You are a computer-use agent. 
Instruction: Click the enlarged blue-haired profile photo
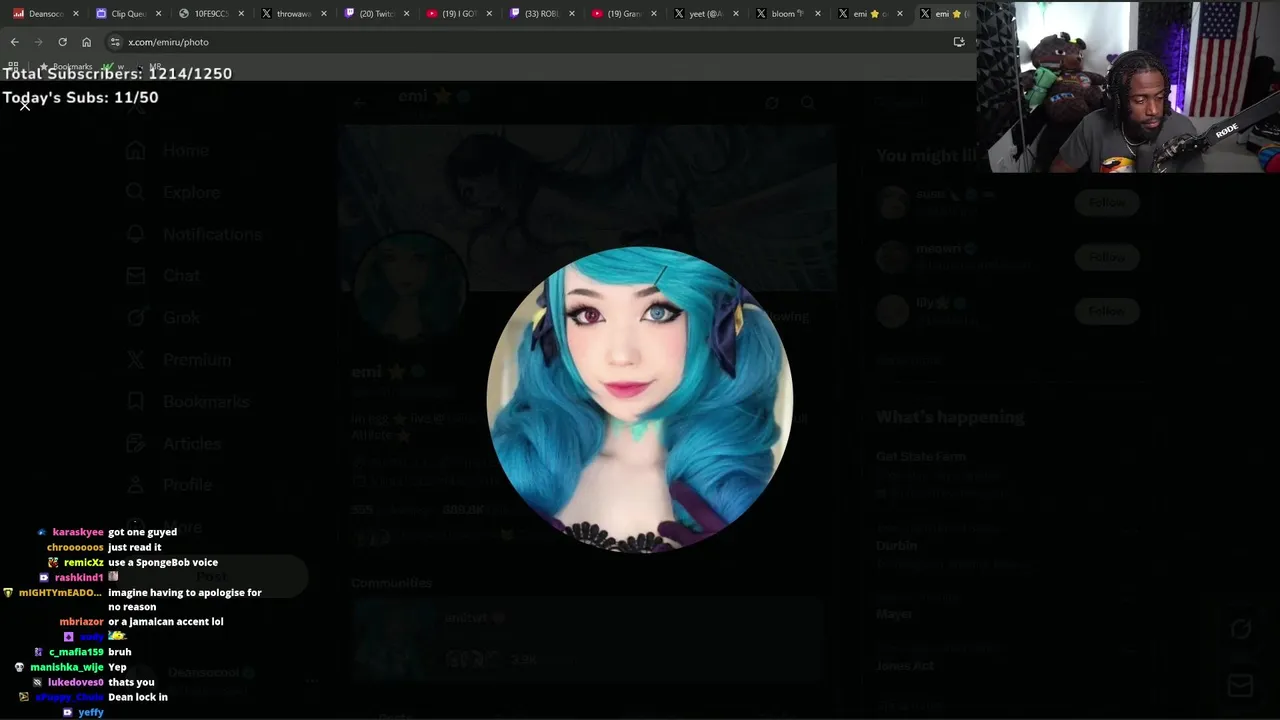point(640,399)
